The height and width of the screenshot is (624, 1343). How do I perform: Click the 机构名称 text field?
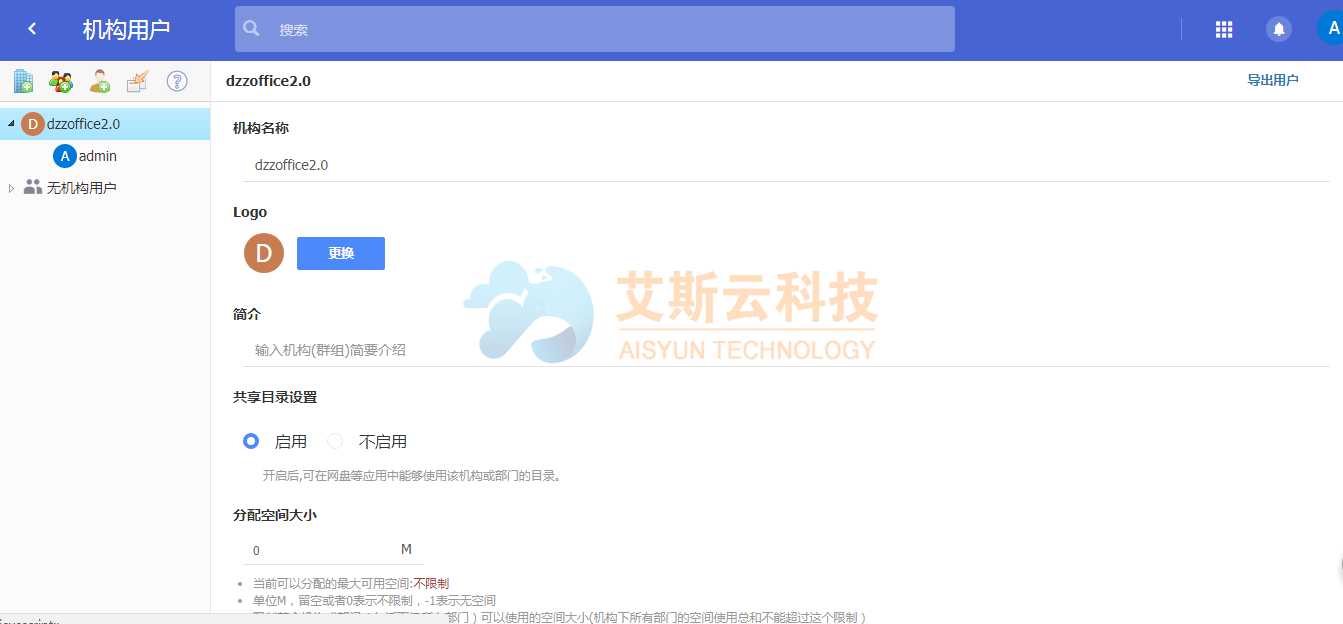click(x=785, y=165)
